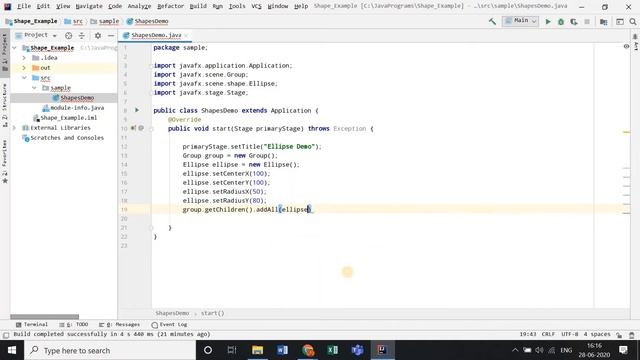Show hidden system tray icons chevron
Image resolution: width=640 pixels, height=360 pixels.
[515, 350]
